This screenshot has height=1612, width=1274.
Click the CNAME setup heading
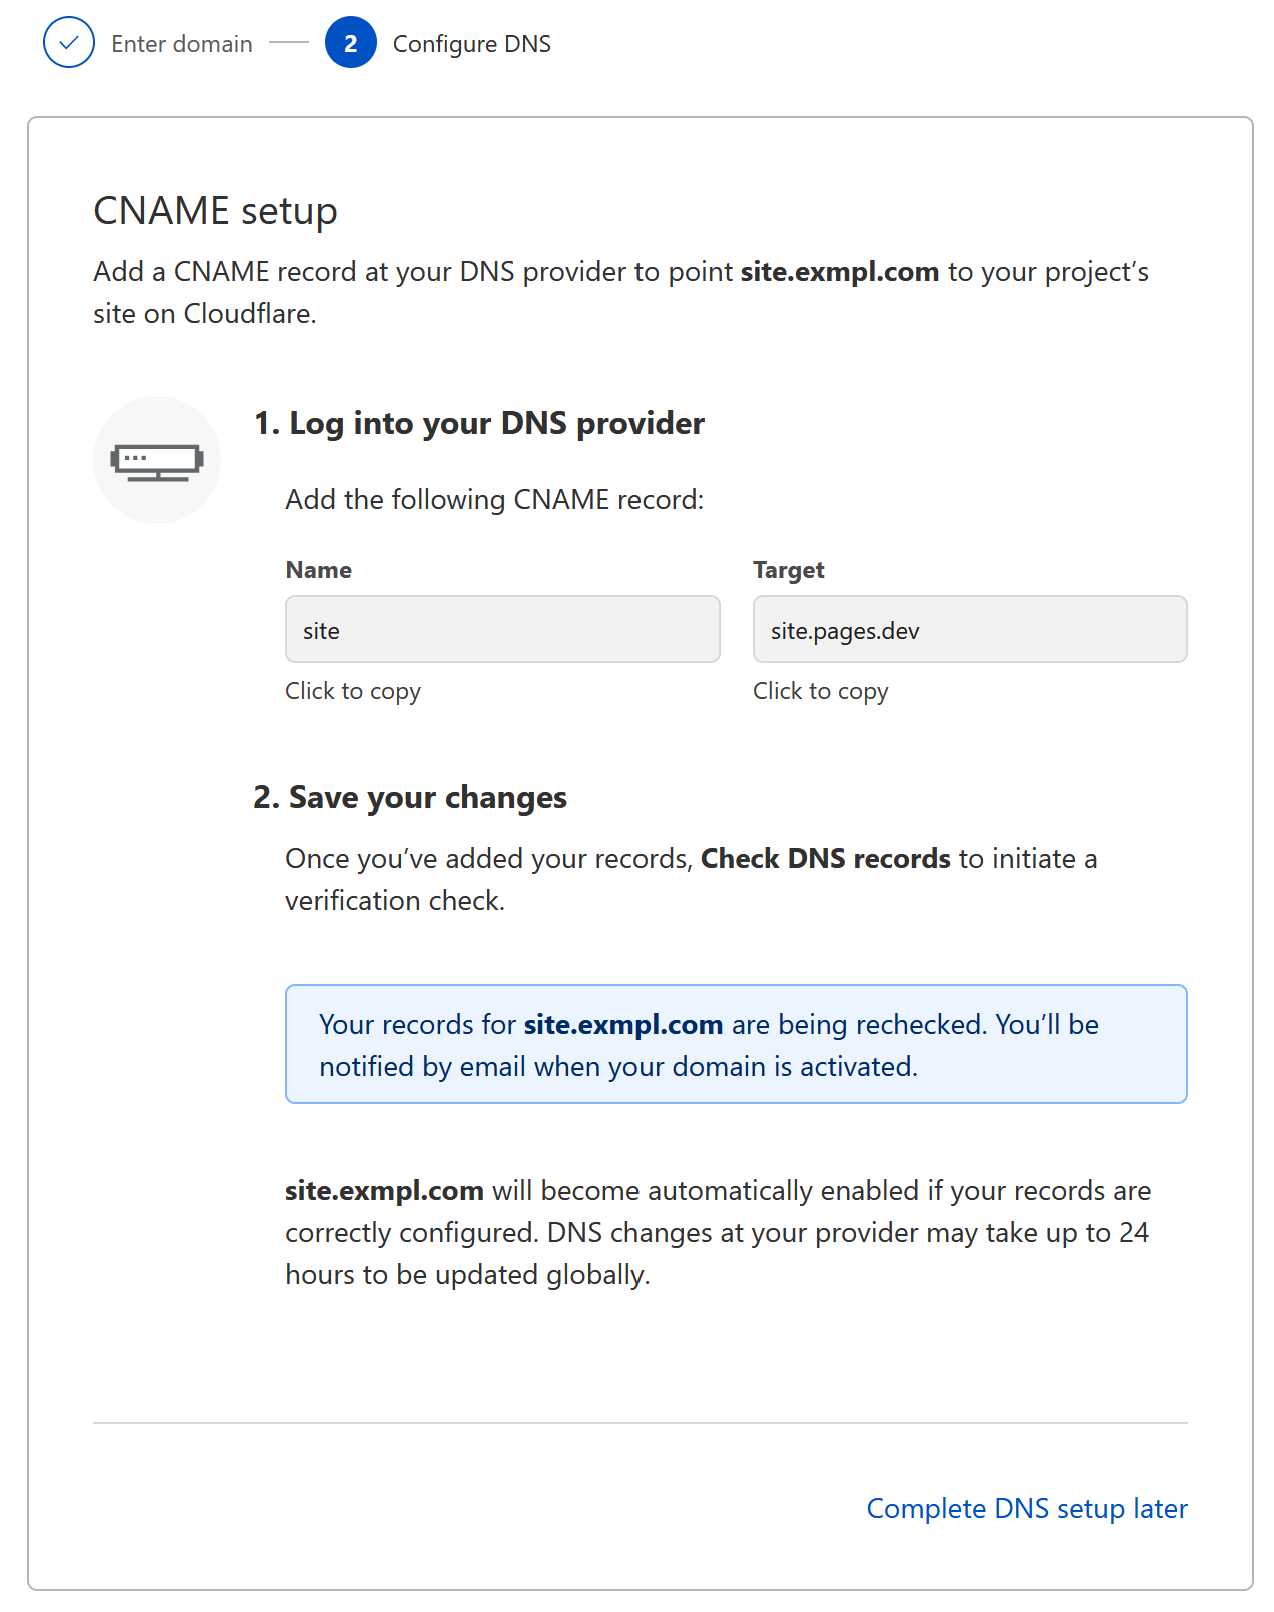coord(214,210)
